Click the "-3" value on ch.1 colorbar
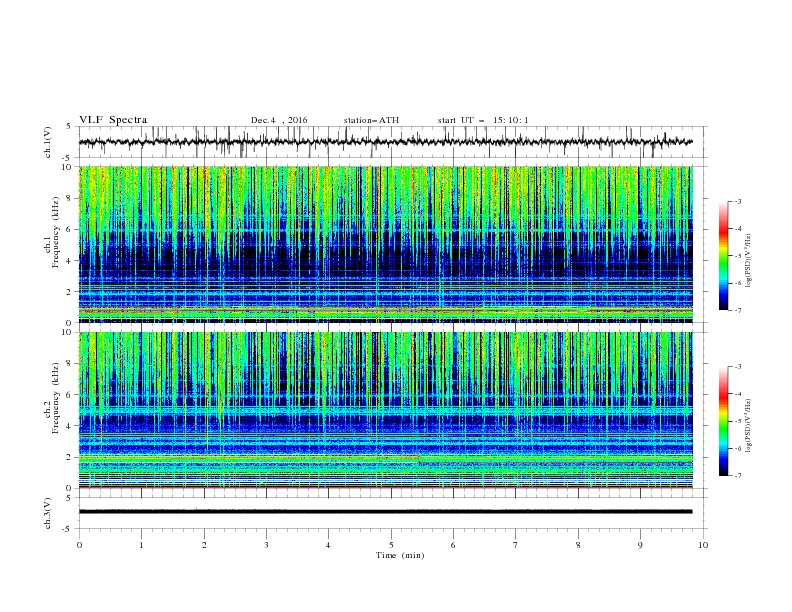 point(738,201)
